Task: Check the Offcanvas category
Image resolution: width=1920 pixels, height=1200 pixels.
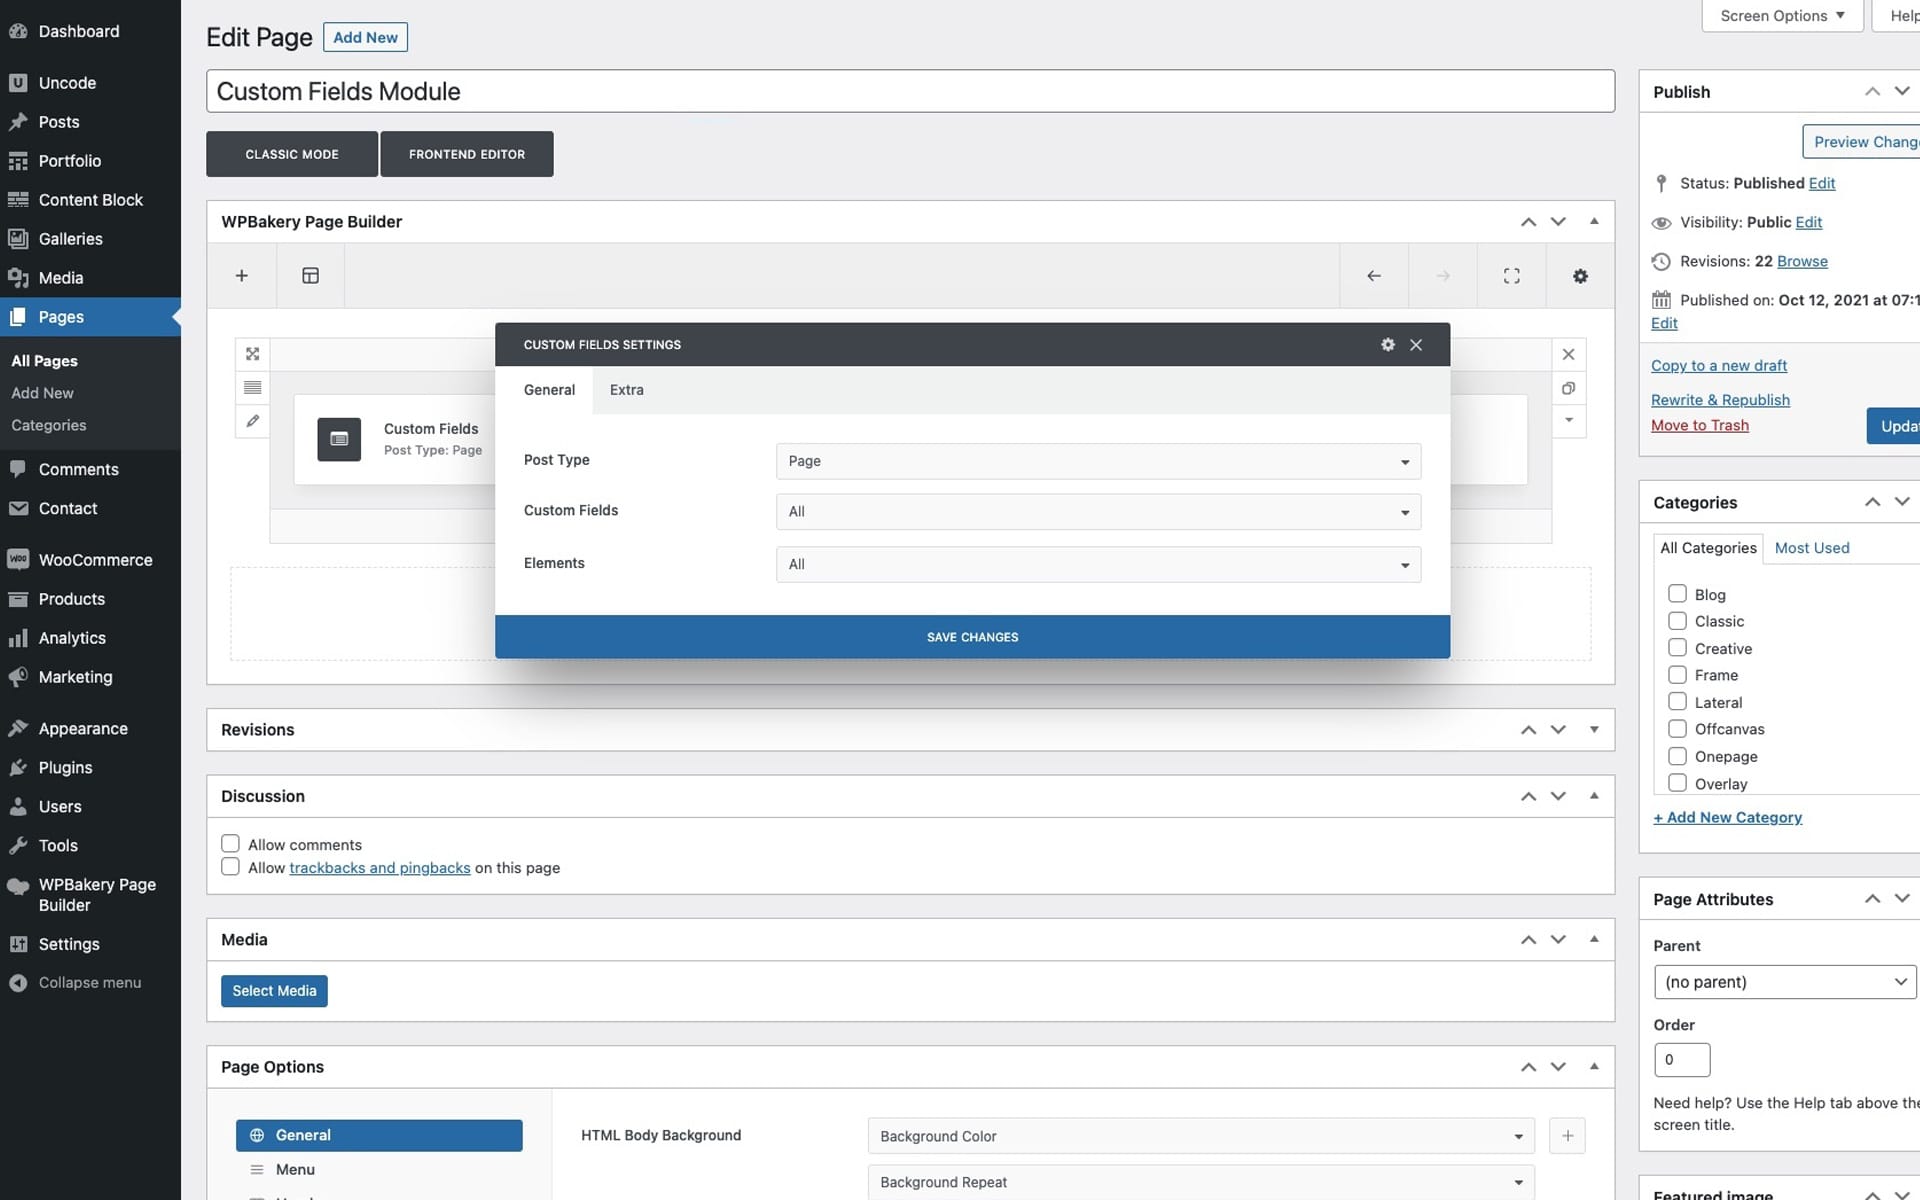Action: [1677, 729]
